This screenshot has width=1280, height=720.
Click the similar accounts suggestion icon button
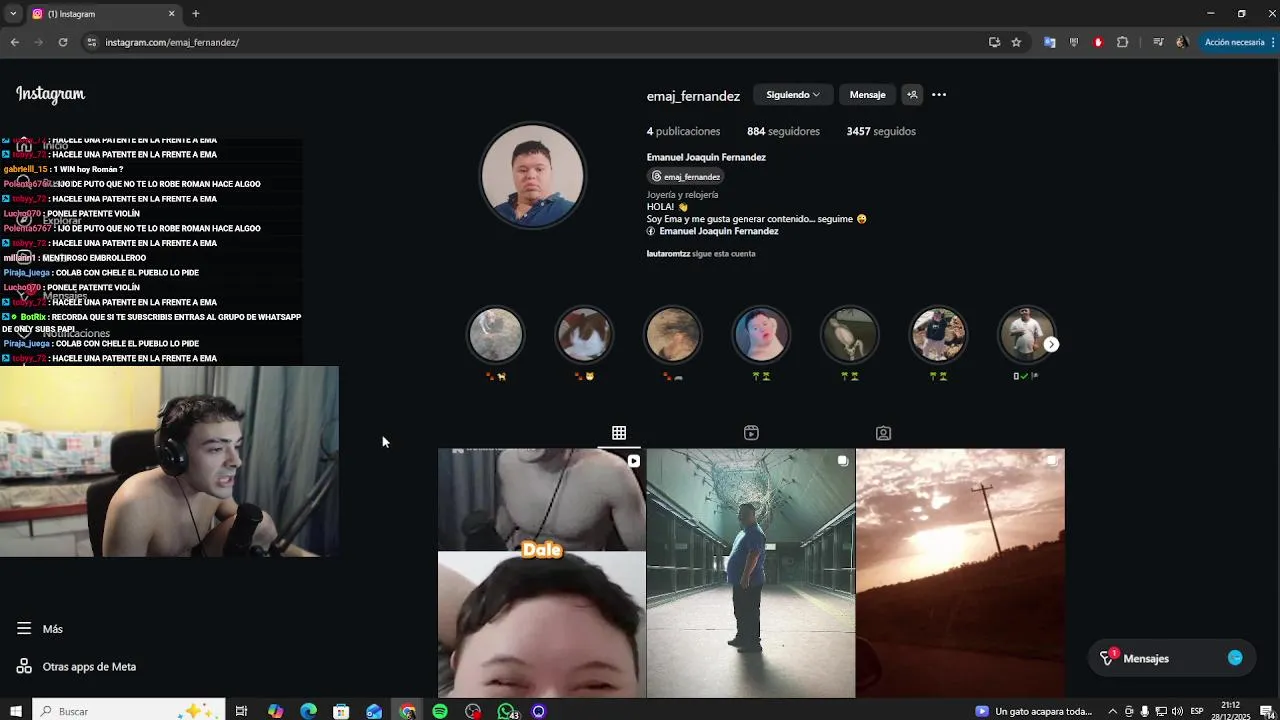pos(912,95)
